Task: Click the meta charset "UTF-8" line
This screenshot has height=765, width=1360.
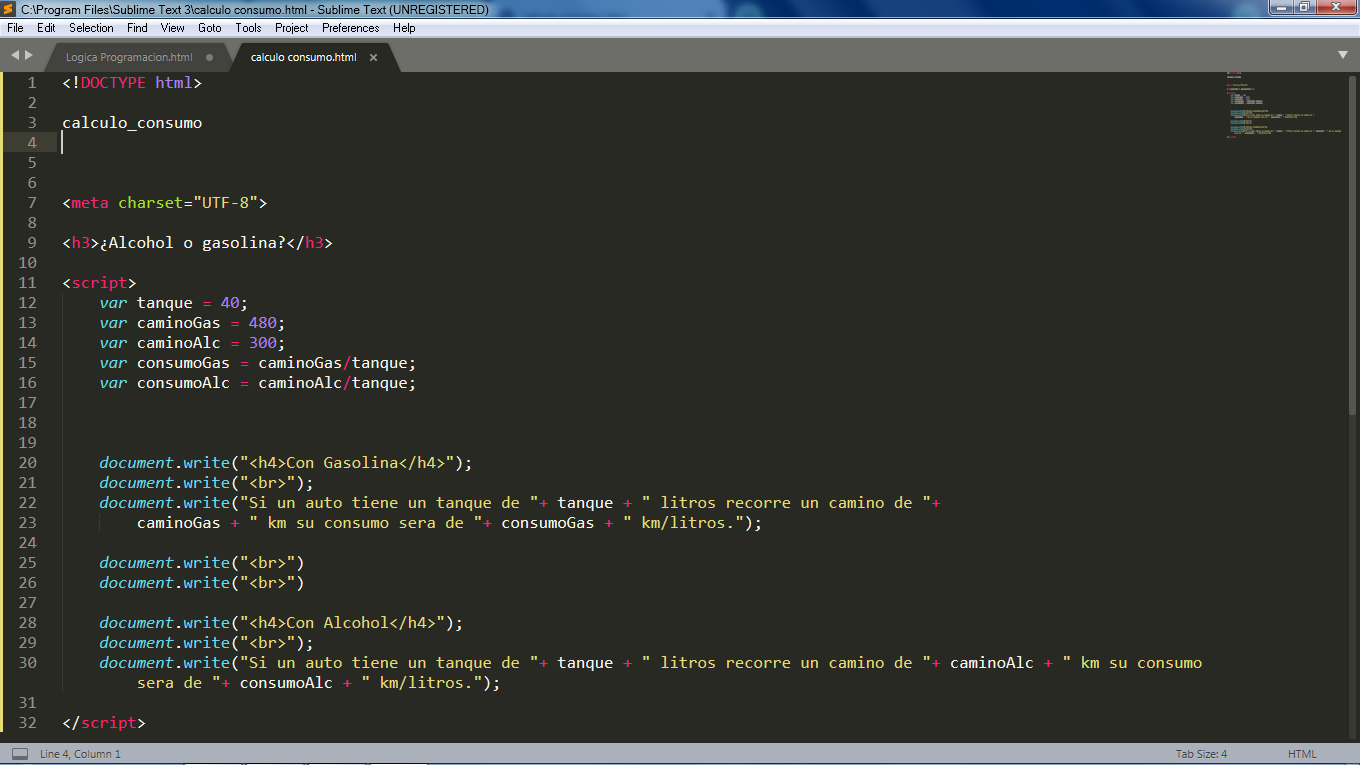Action: pos(165,203)
